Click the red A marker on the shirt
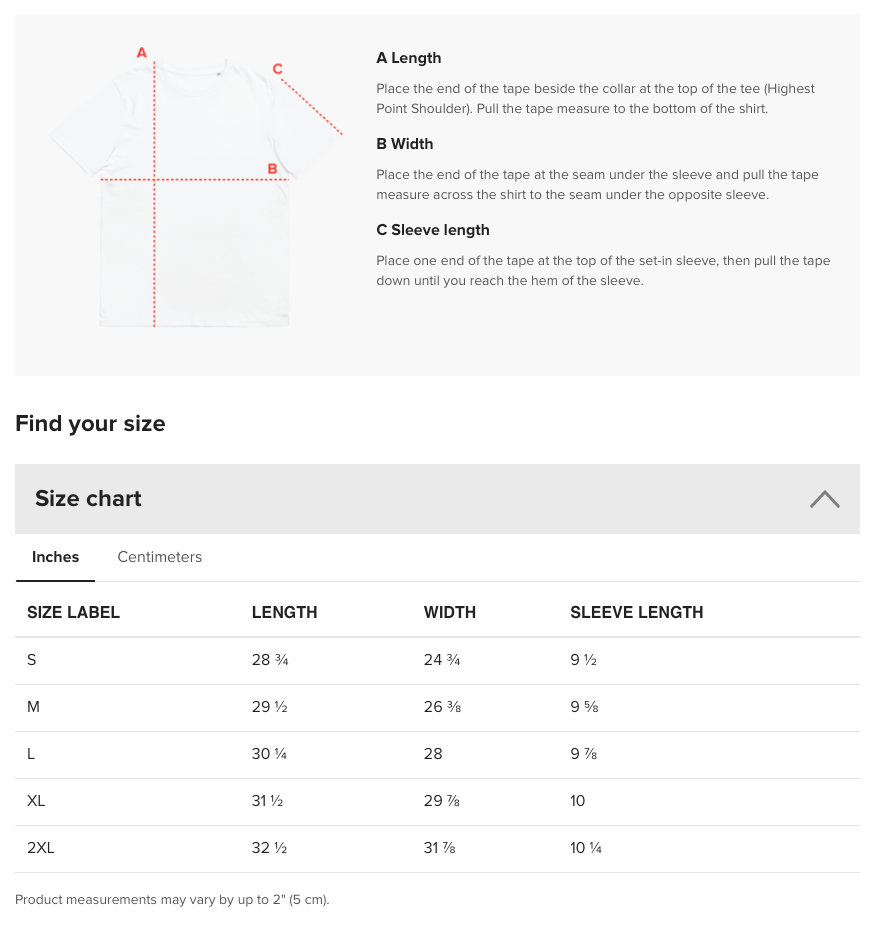Image resolution: width=877 pixels, height=929 pixels. coord(142,52)
